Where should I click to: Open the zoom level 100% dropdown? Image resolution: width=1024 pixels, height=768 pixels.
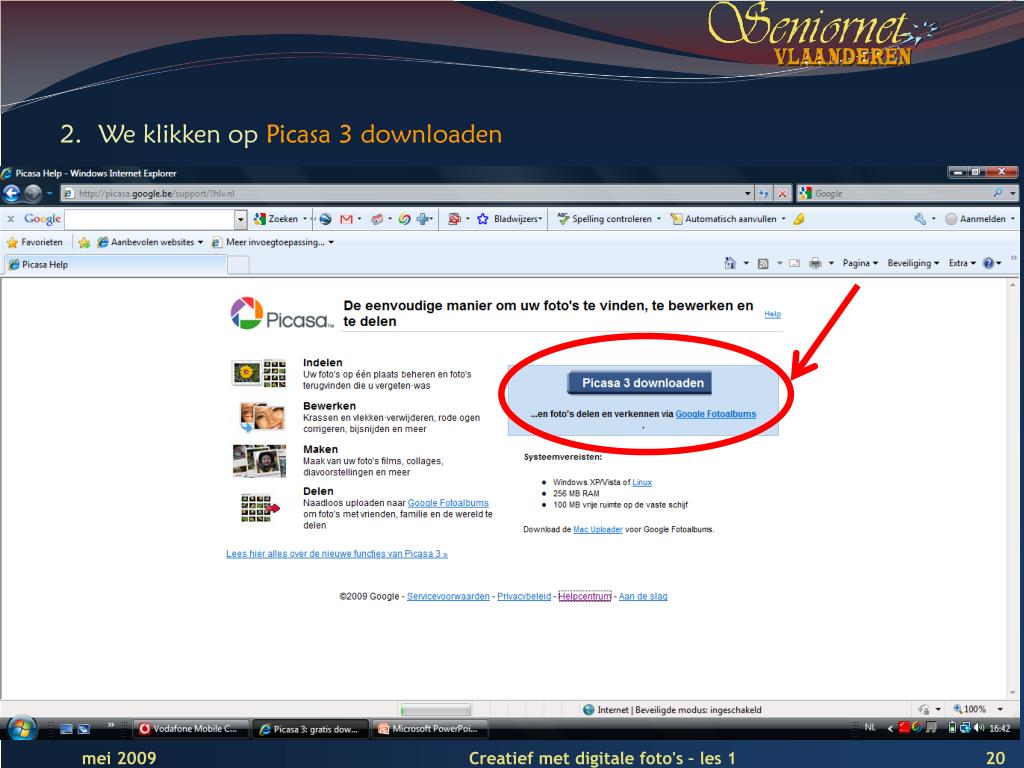[1000, 709]
